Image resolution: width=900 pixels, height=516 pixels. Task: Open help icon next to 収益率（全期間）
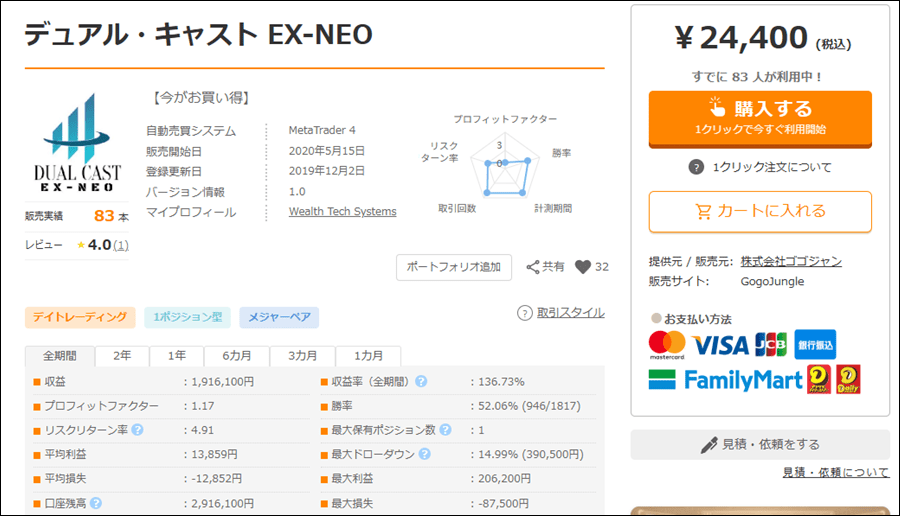click(421, 382)
